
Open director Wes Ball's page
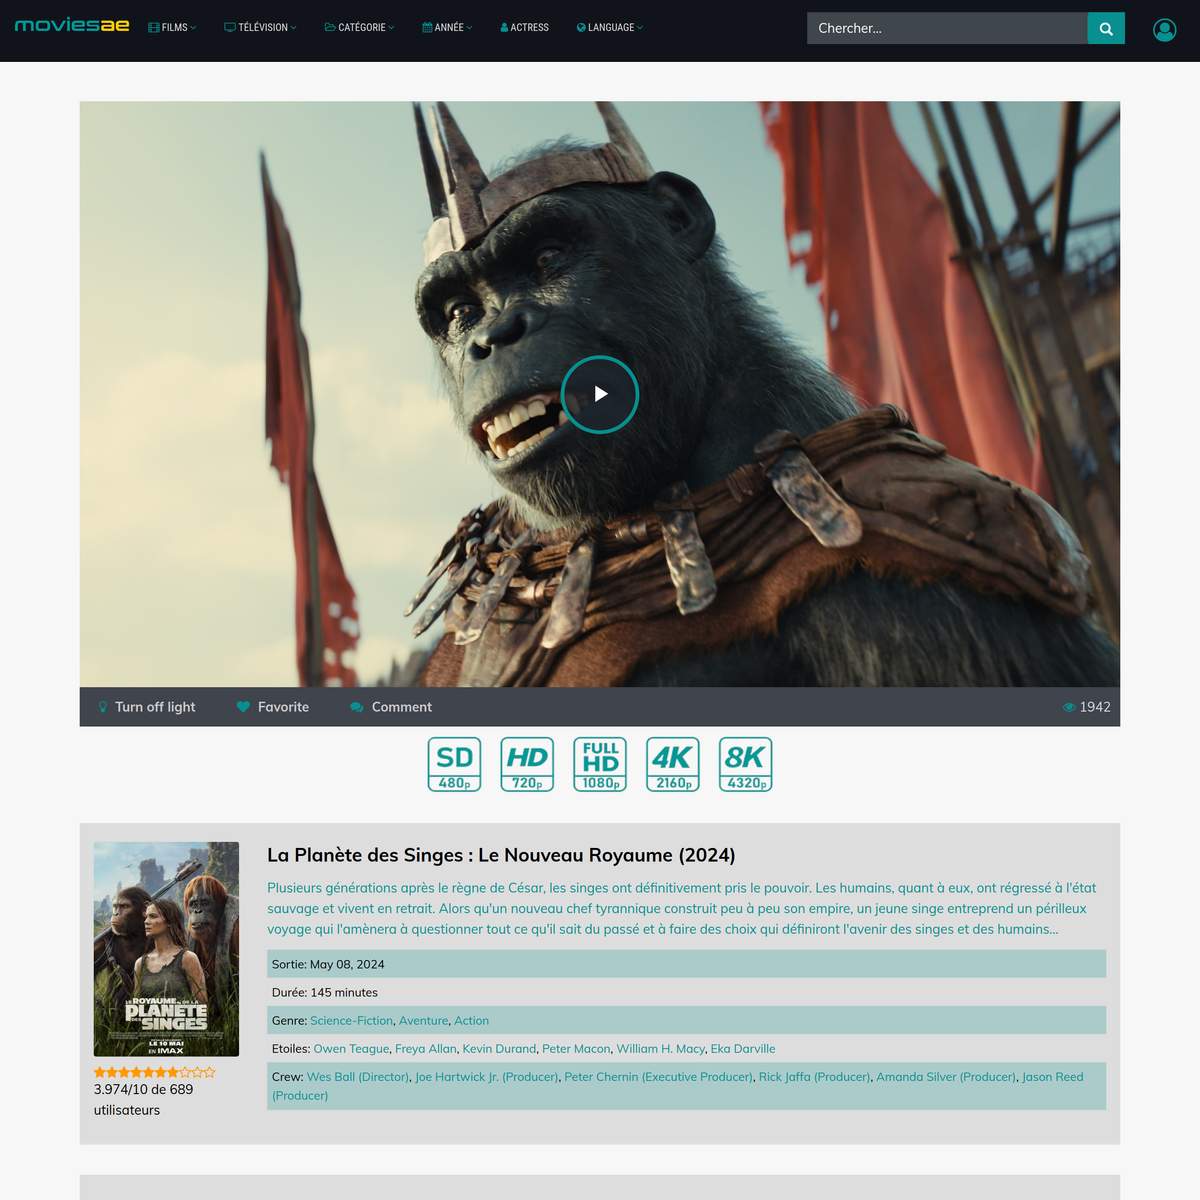358,1077
